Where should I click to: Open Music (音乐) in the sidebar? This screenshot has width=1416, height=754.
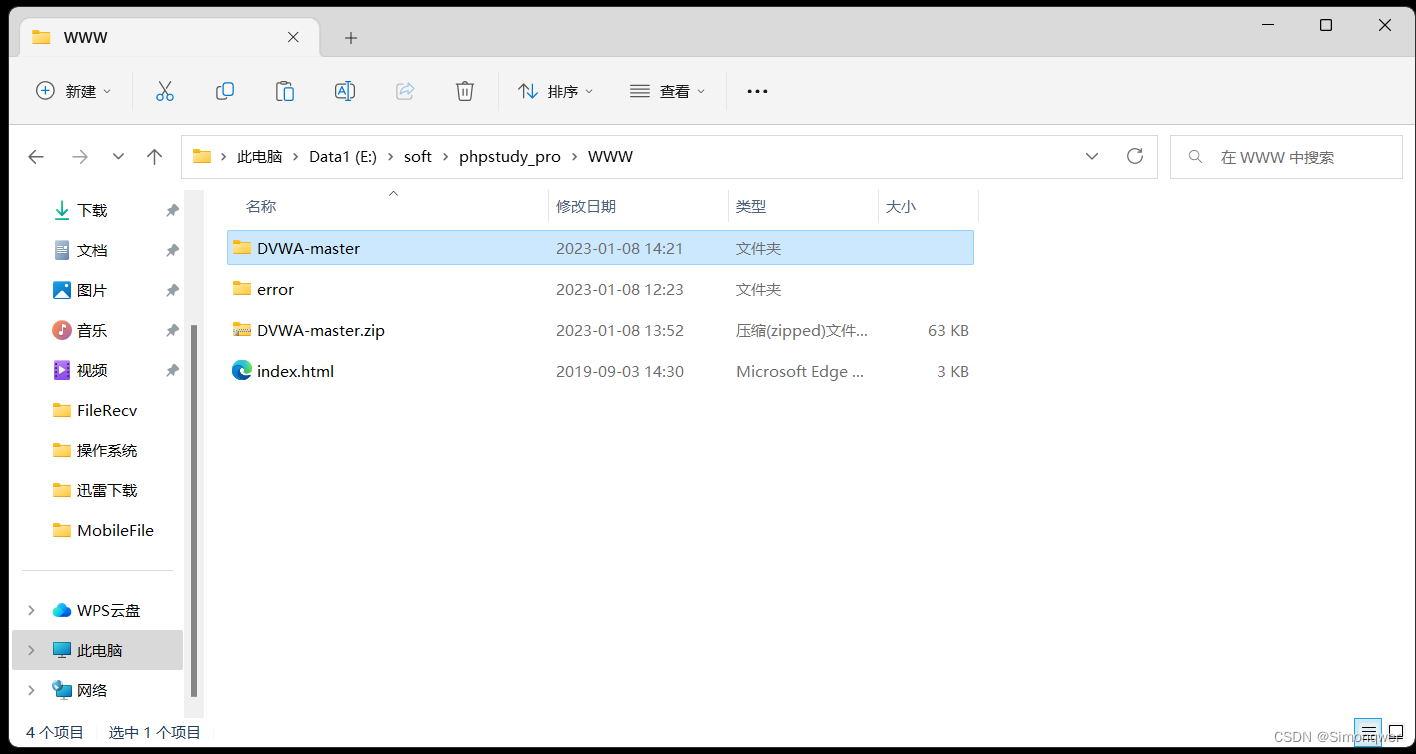(x=92, y=330)
